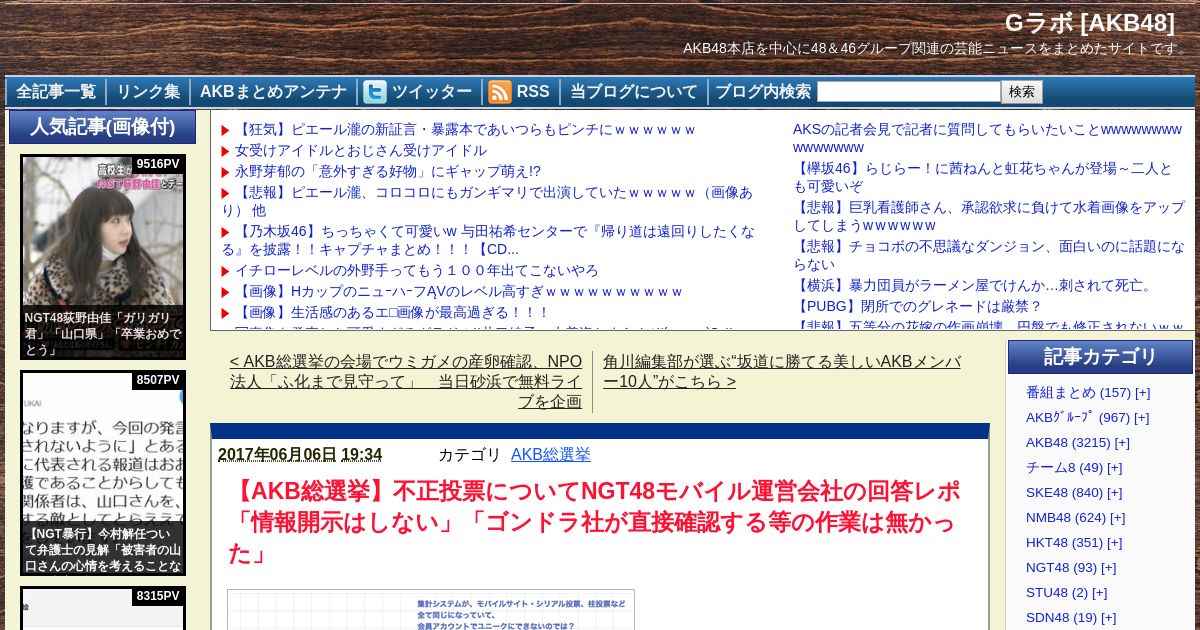Open the 当ブログについて menu item
This screenshot has width=1200, height=630.
[634, 92]
